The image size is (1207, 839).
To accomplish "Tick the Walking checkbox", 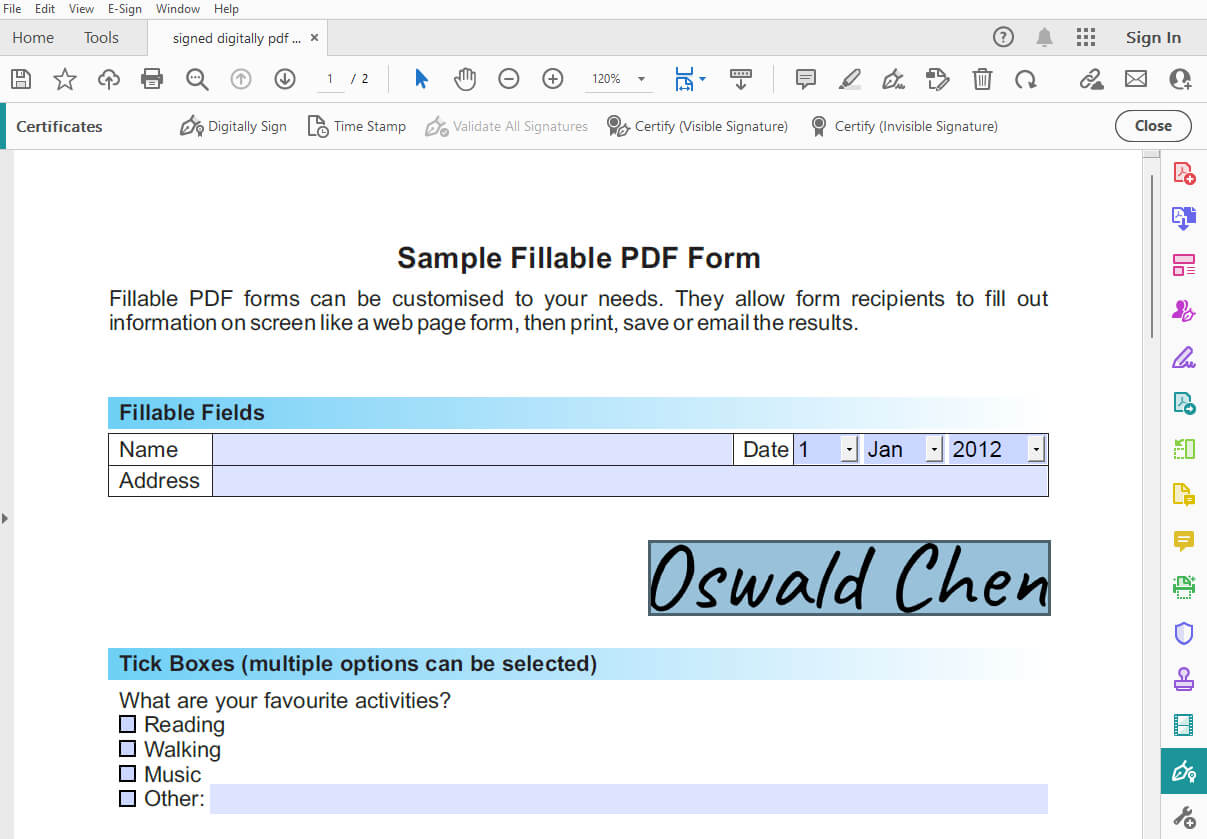I will [x=128, y=748].
